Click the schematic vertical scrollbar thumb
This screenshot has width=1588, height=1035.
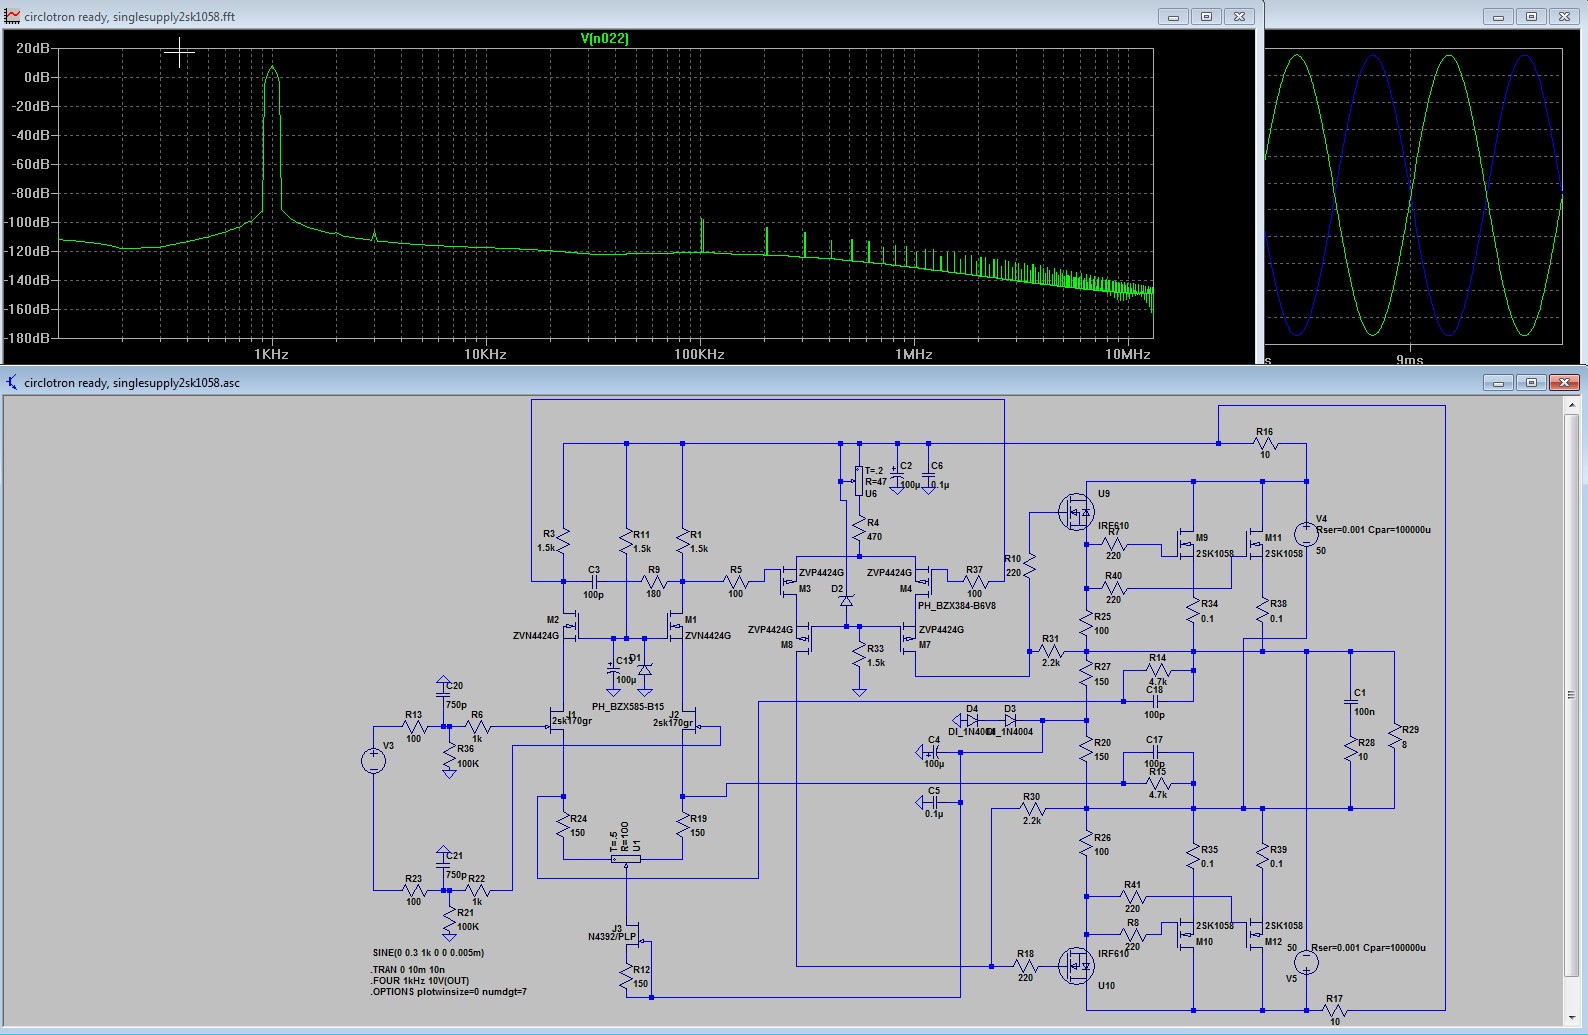(1572, 694)
